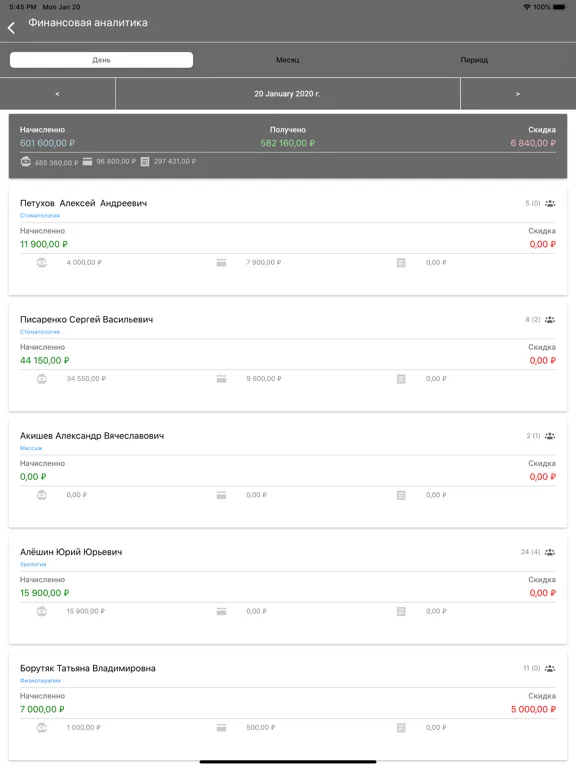The height and width of the screenshot is (768, 576).
Task: Tap the cash icon in Акишев's card
Action: click(42, 495)
